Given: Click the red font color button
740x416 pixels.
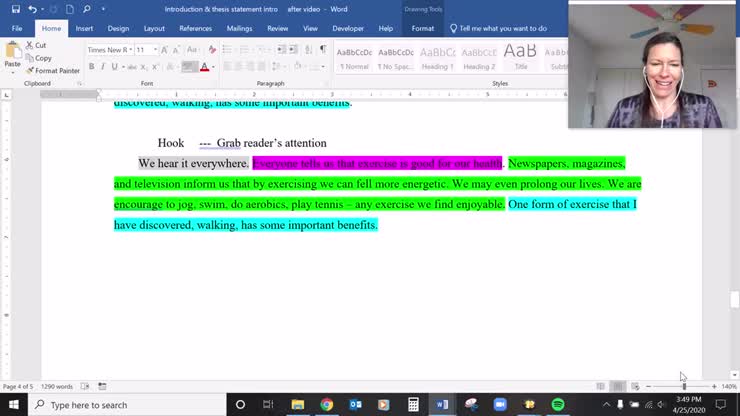Looking at the screenshot, I should 205,67.
